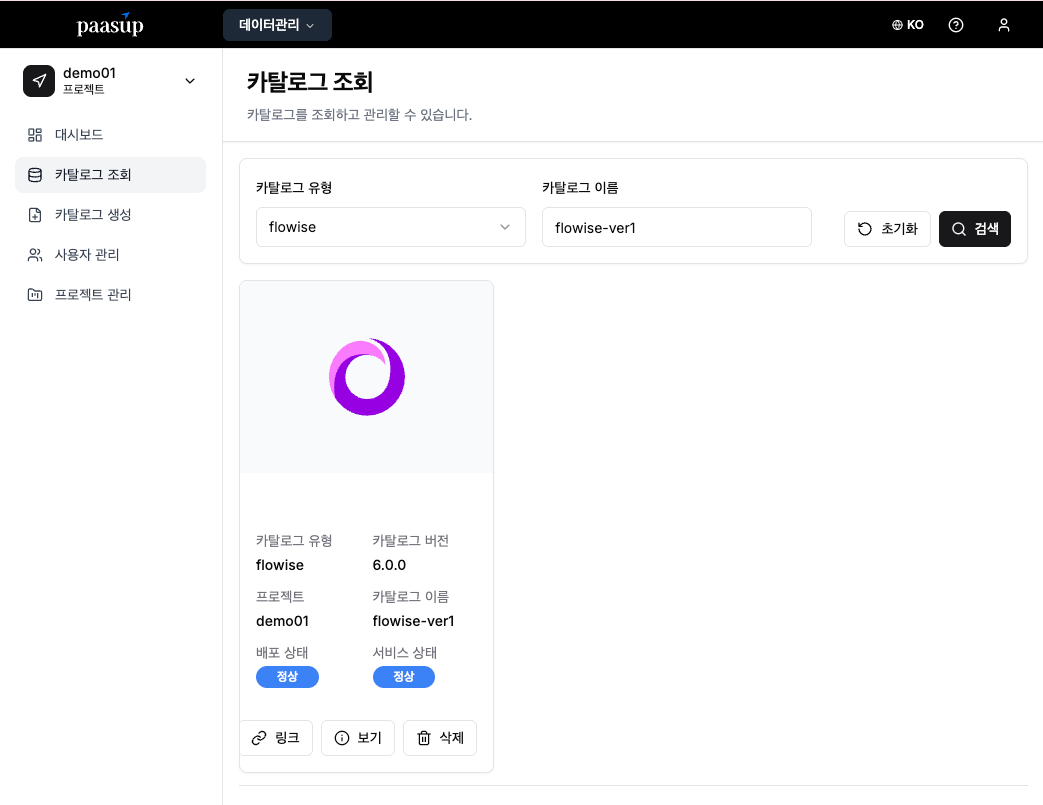This screenshot has height=805, width=1043.
Task: Select 카탈로그 조회 sidebar item
Action: (x=110, y=175)
